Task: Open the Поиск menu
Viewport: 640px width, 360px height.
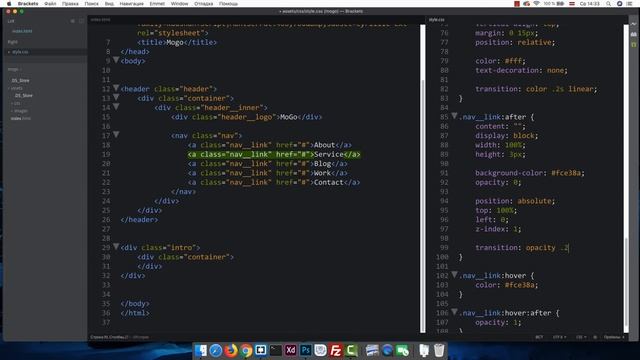Action: (x=91, y=4)
